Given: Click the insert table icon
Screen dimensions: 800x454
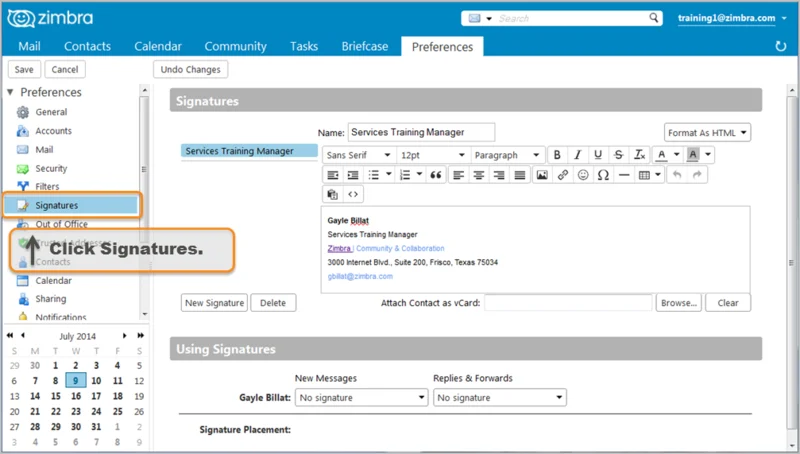Looking at the screenshot, I should coord(644,175).
